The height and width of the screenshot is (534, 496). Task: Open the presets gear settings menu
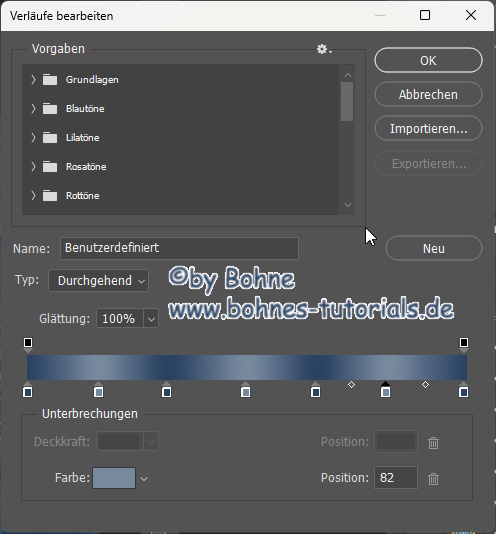tap(324, 49)
